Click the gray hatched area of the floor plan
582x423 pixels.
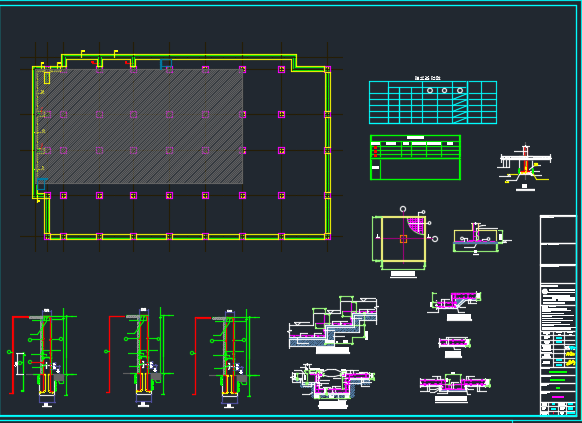[x=139, y=126]
